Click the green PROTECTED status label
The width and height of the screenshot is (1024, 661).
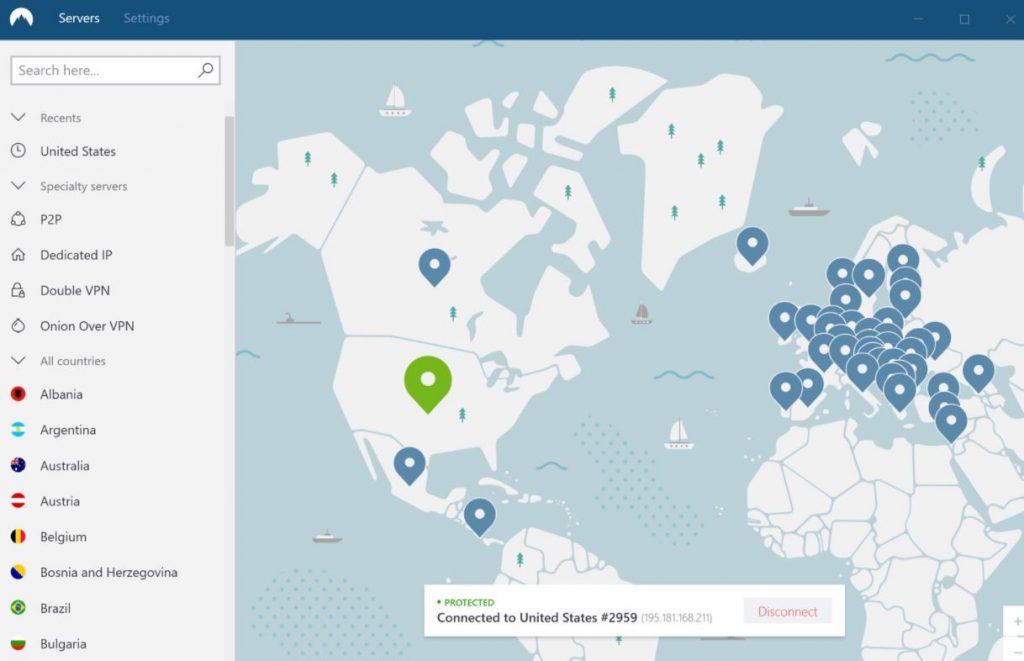466,602
